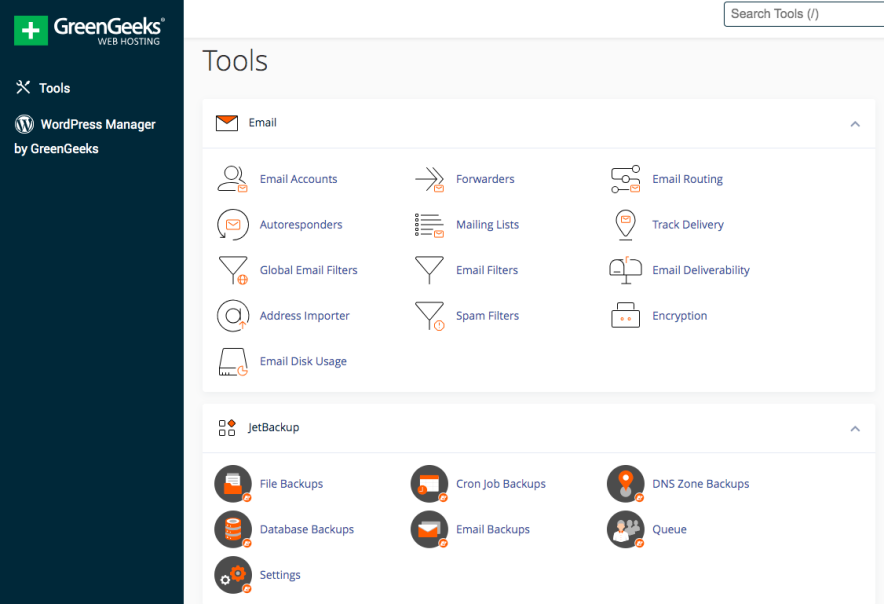The image size is (884, 604).
Task: Click the JetBackup Settings gear icon
Action: (x=232, y=574)
